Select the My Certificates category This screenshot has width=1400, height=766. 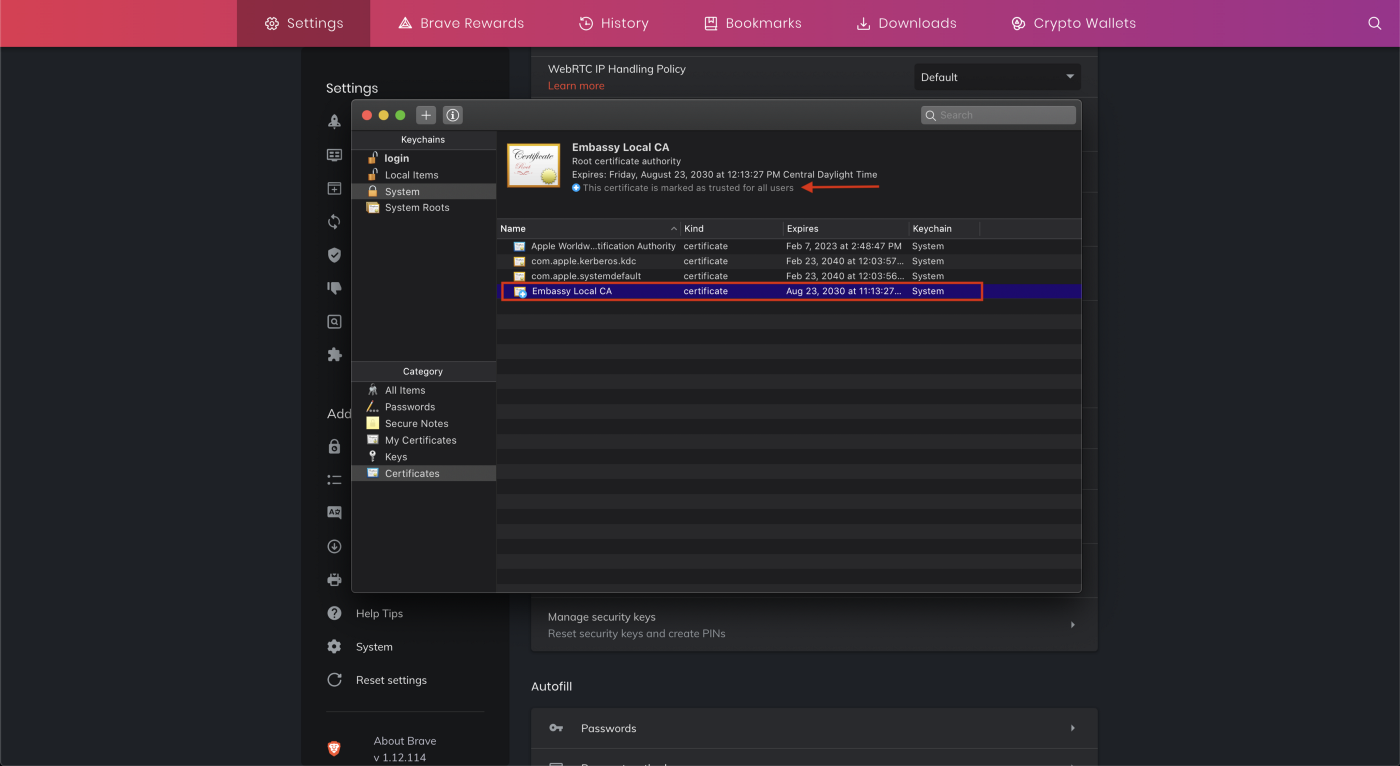pyautogui.click(x=420, y=440)
